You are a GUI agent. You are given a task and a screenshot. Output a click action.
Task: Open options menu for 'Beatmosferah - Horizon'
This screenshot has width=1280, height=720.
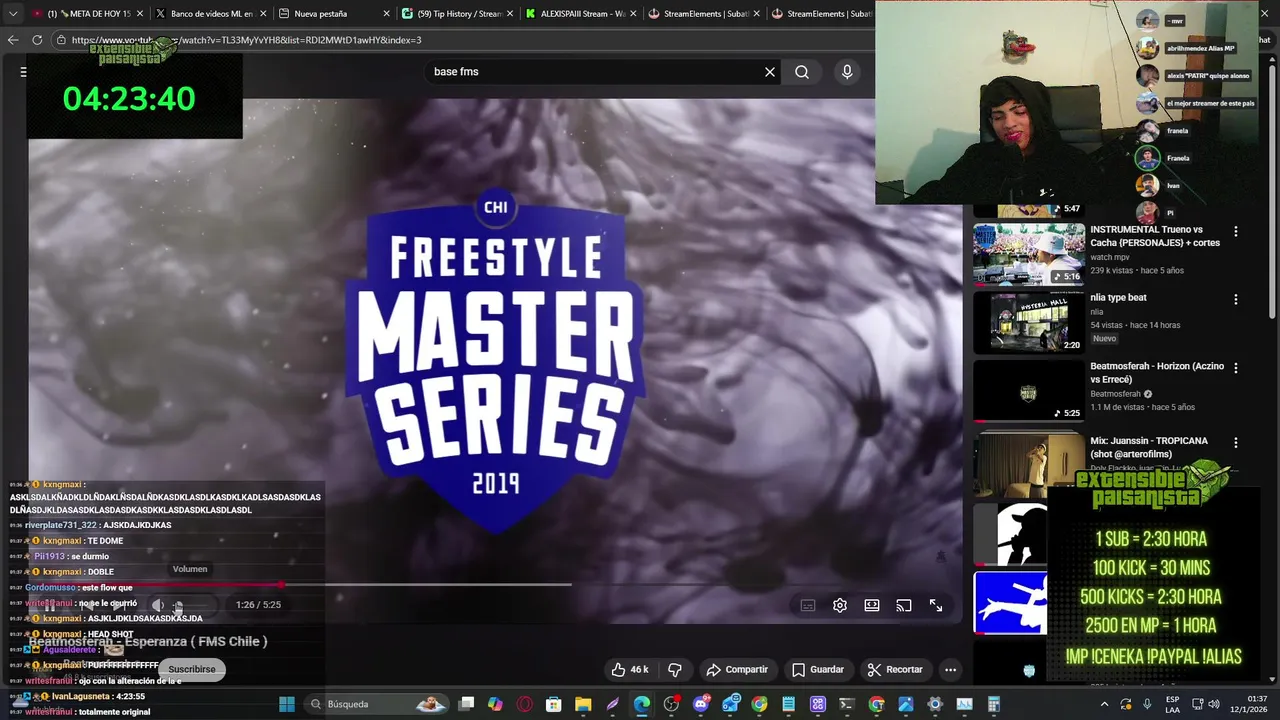point(1236,368)
